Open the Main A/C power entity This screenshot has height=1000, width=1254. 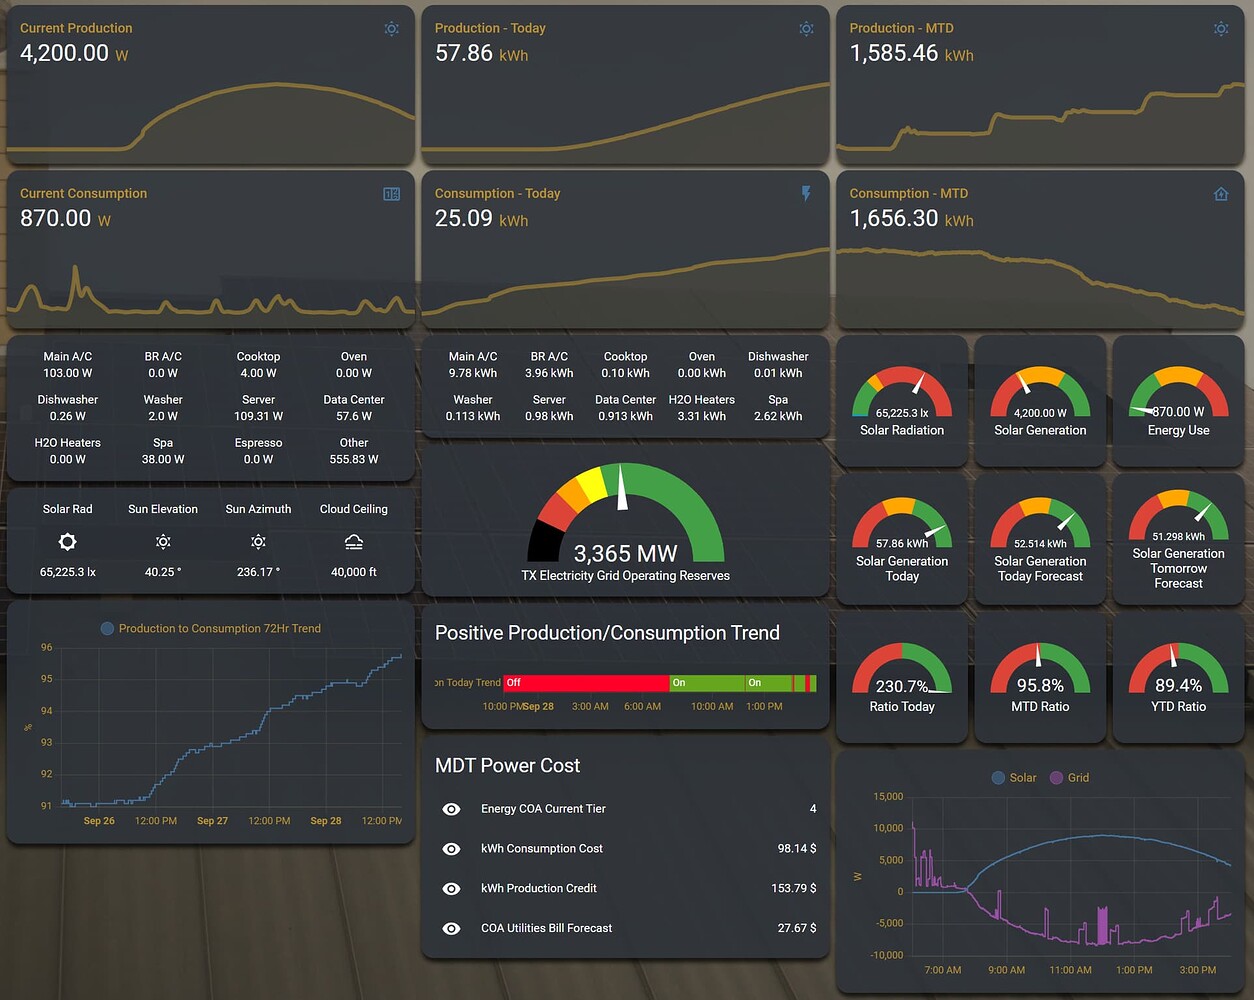[67, 364]
